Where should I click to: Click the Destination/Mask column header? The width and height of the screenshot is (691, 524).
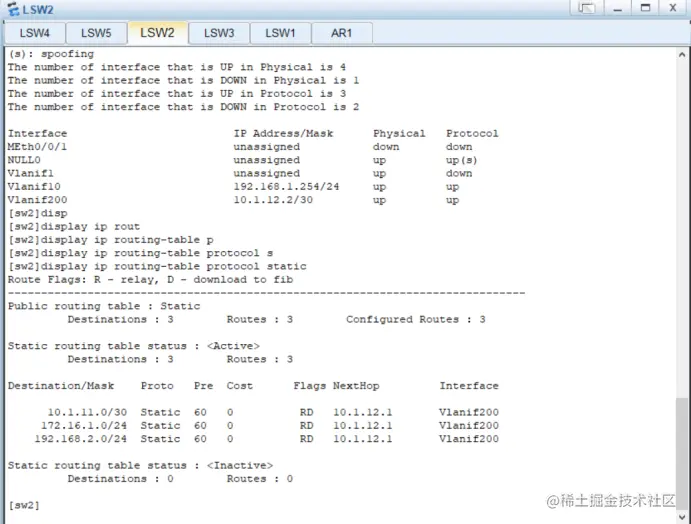(61, 386)
